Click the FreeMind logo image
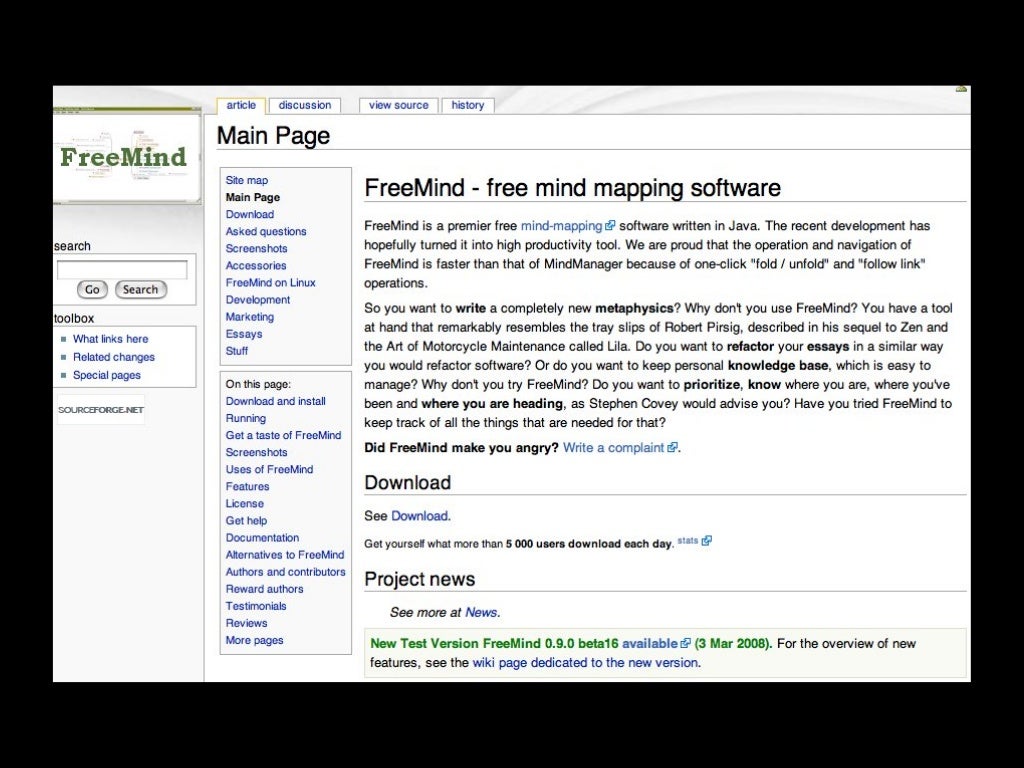The image size is (1024, 768). tap(127, 155)
